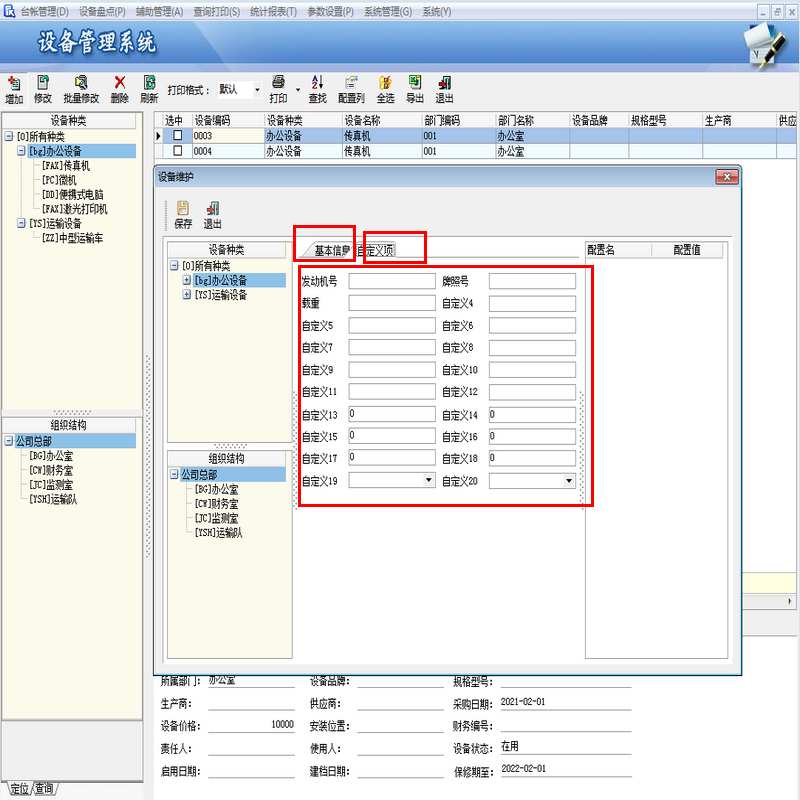Screen dimensions: 800x800
Task: Click horizontal scrollbar right arrow
Action: coord(789,601)
